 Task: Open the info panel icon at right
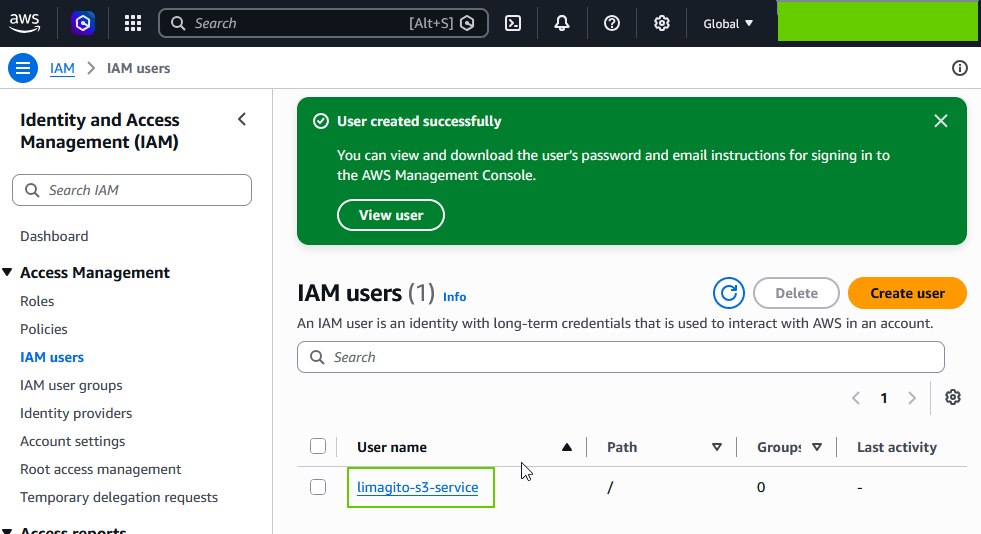(x=960, y=68)
